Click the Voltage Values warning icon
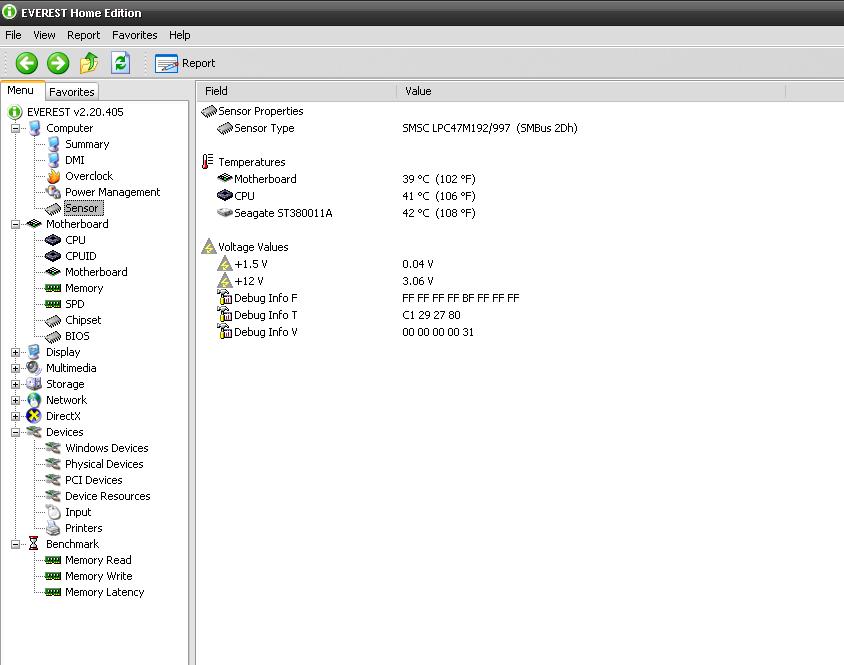Viewport: 844px width, 665px height. pos(208,247)
